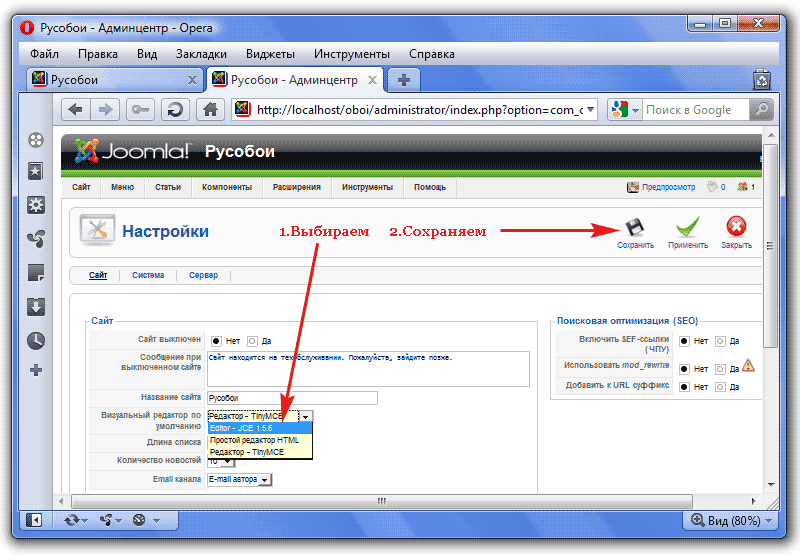Open the History clock panel in the sidebar
The width and height of the screenshot is (800, 560).
click(36, 340)
